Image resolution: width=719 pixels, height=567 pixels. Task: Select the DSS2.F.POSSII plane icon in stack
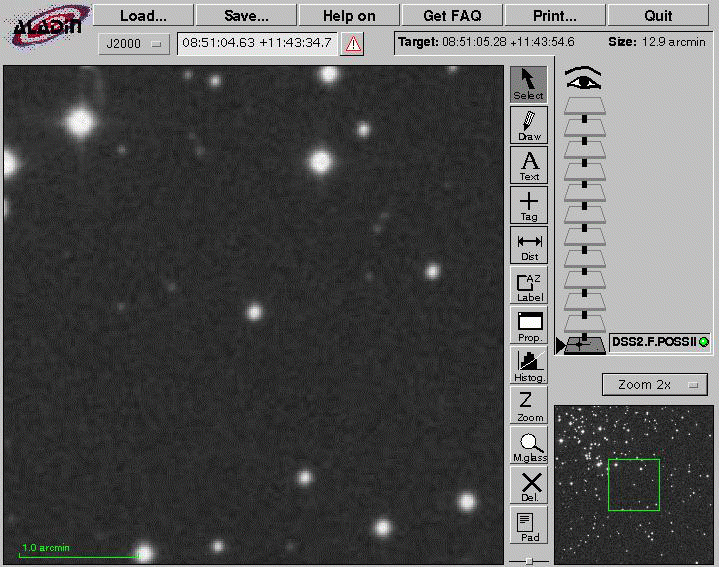pyautogui.click(x=585, y=345)
